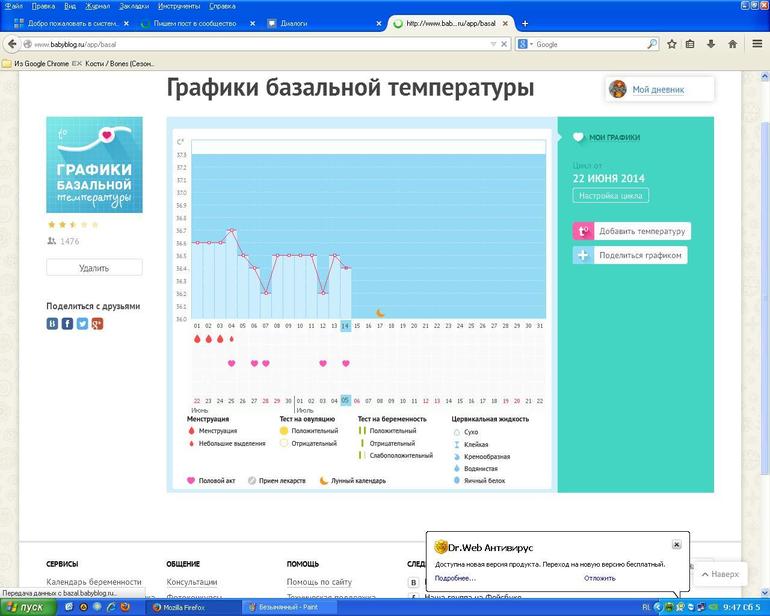Open the Журнал menu

(x=97, y=6)
